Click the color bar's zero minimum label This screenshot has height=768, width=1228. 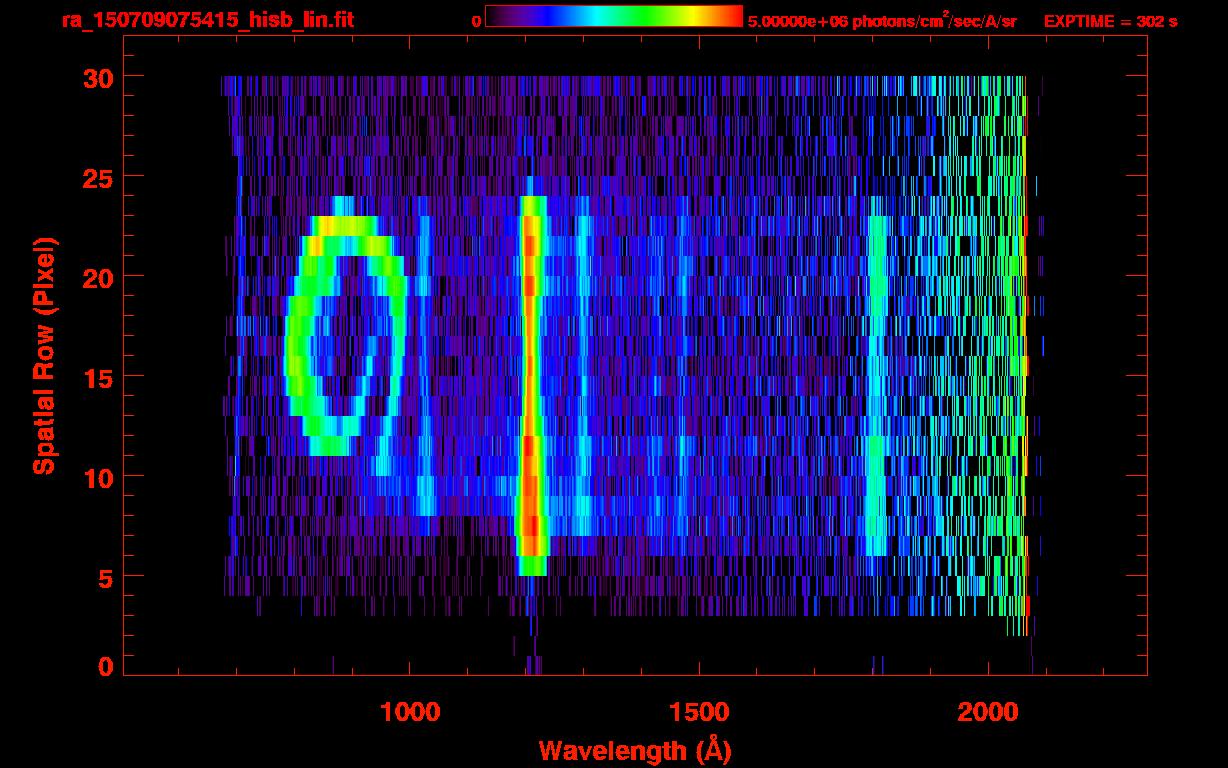[x=476, y=21]
